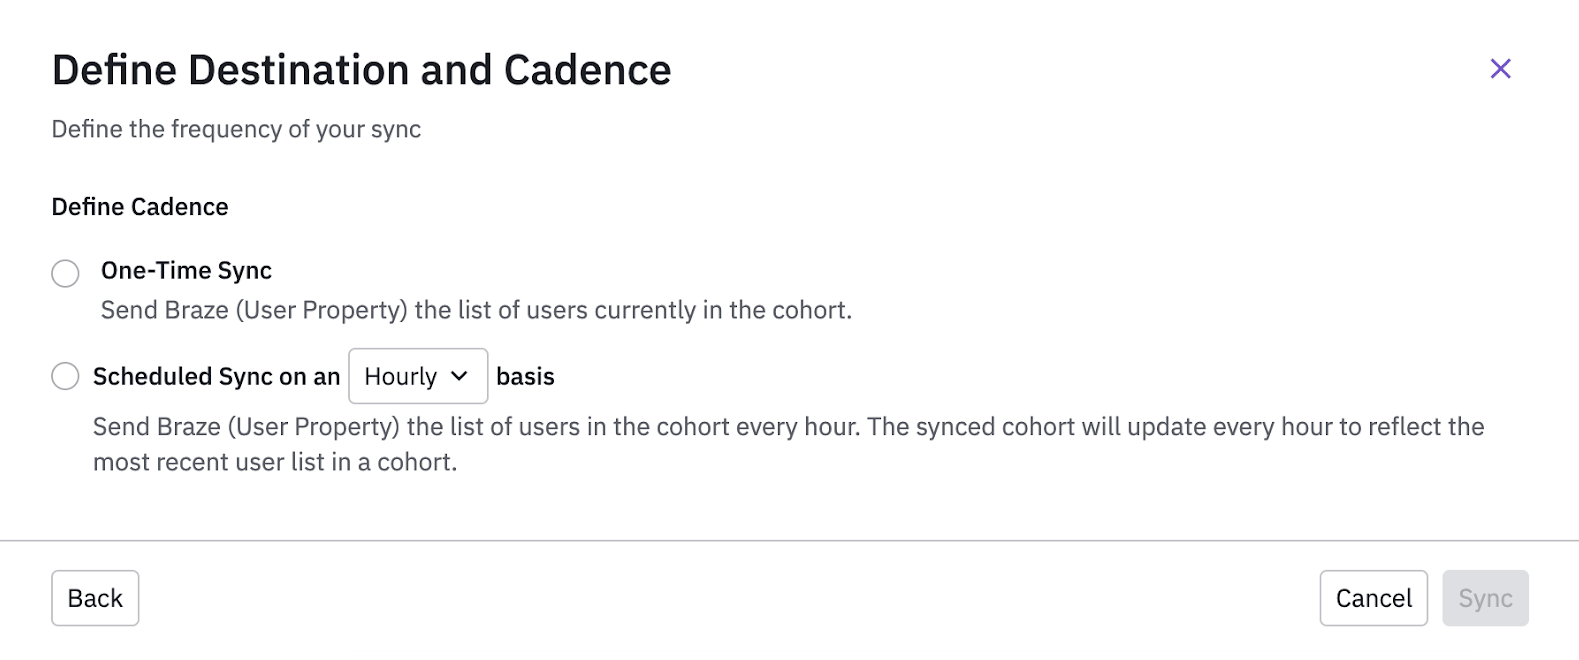Click the One-Time Sync description sentence
The image size is (1579, 660).
(x=476, y=310)
